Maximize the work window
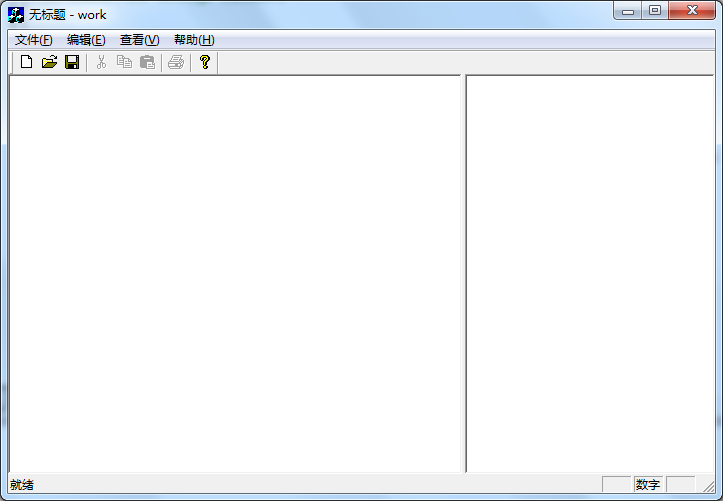 (655, 11)
